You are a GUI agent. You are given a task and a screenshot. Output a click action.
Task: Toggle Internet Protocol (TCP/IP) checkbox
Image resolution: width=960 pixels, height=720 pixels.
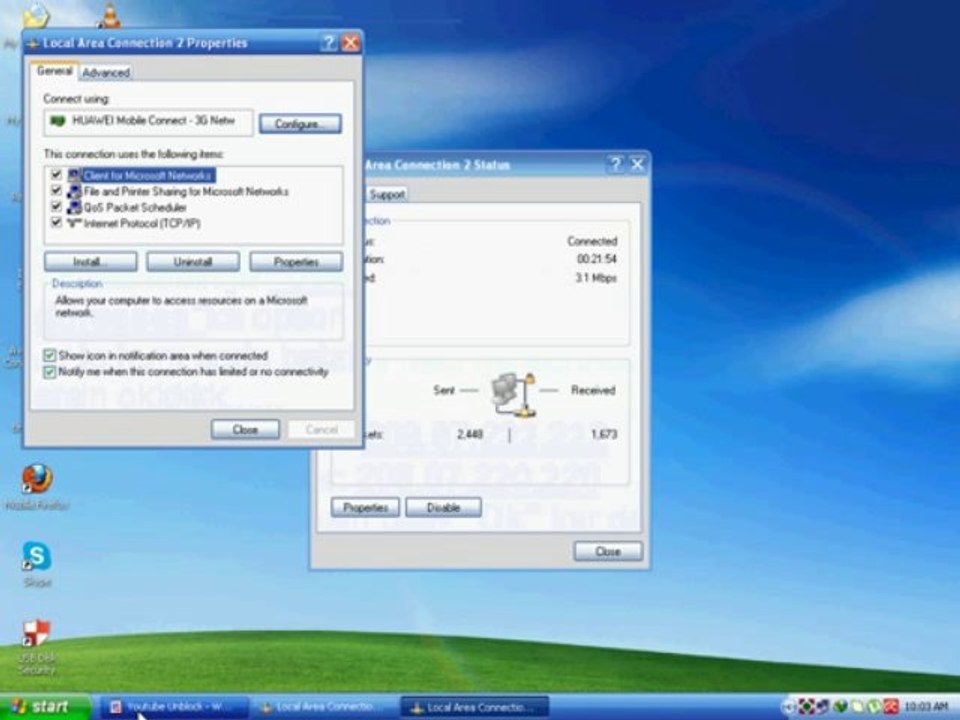point(56,223)
